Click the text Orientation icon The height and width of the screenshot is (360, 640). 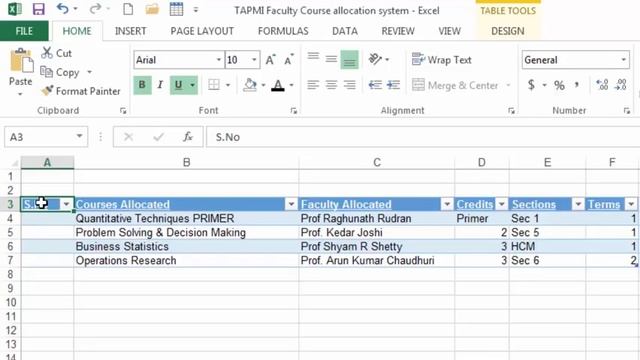click(x=375, y=60)
